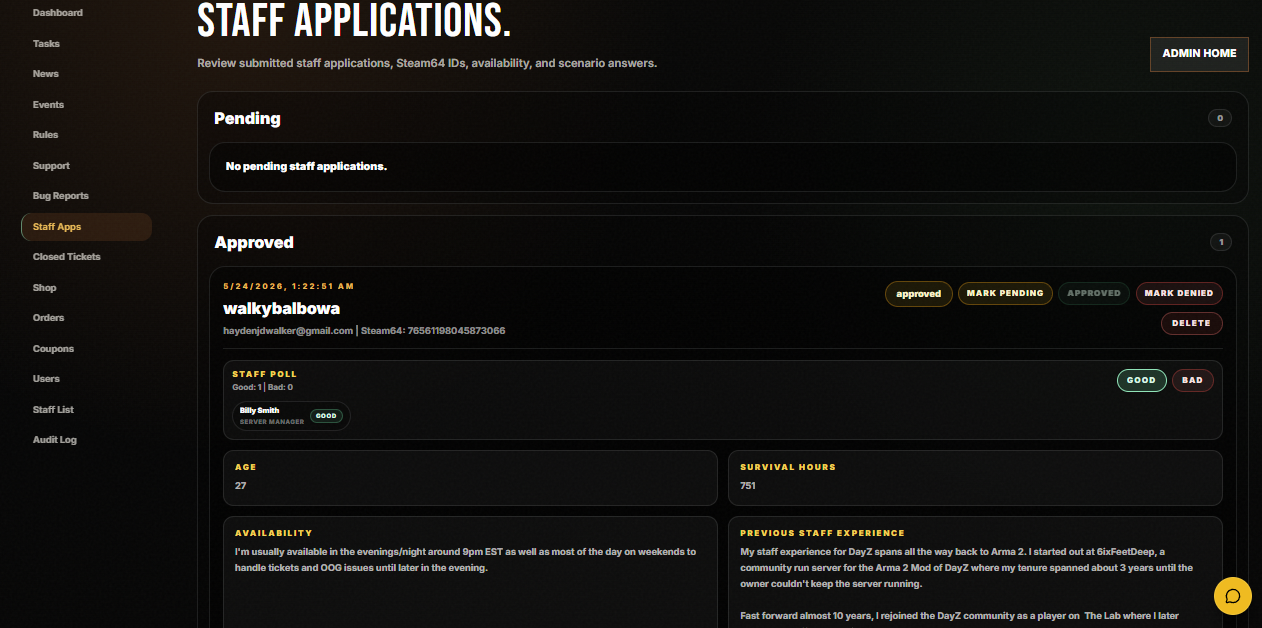
Task: Click the Approved count badge
Action: tap(1220, 242)
